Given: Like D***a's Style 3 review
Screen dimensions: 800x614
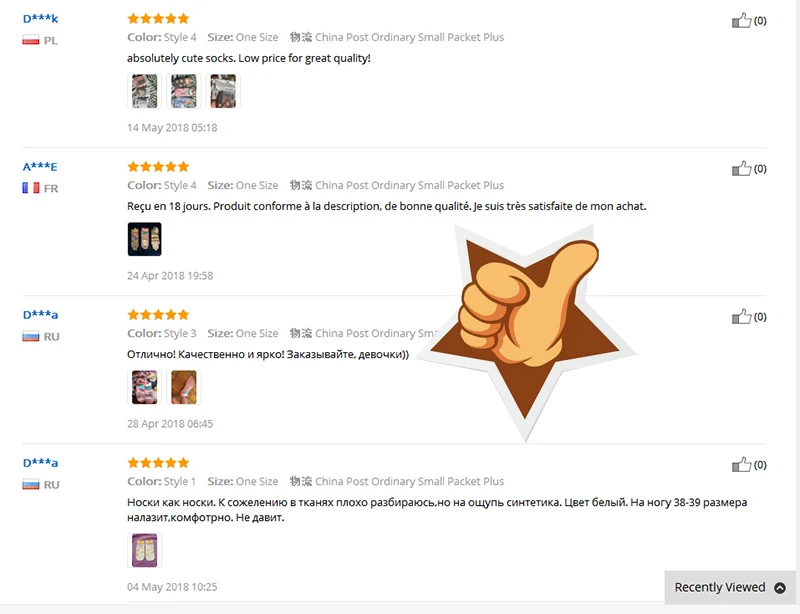Looking at the screenshot, I should point(741,316).
